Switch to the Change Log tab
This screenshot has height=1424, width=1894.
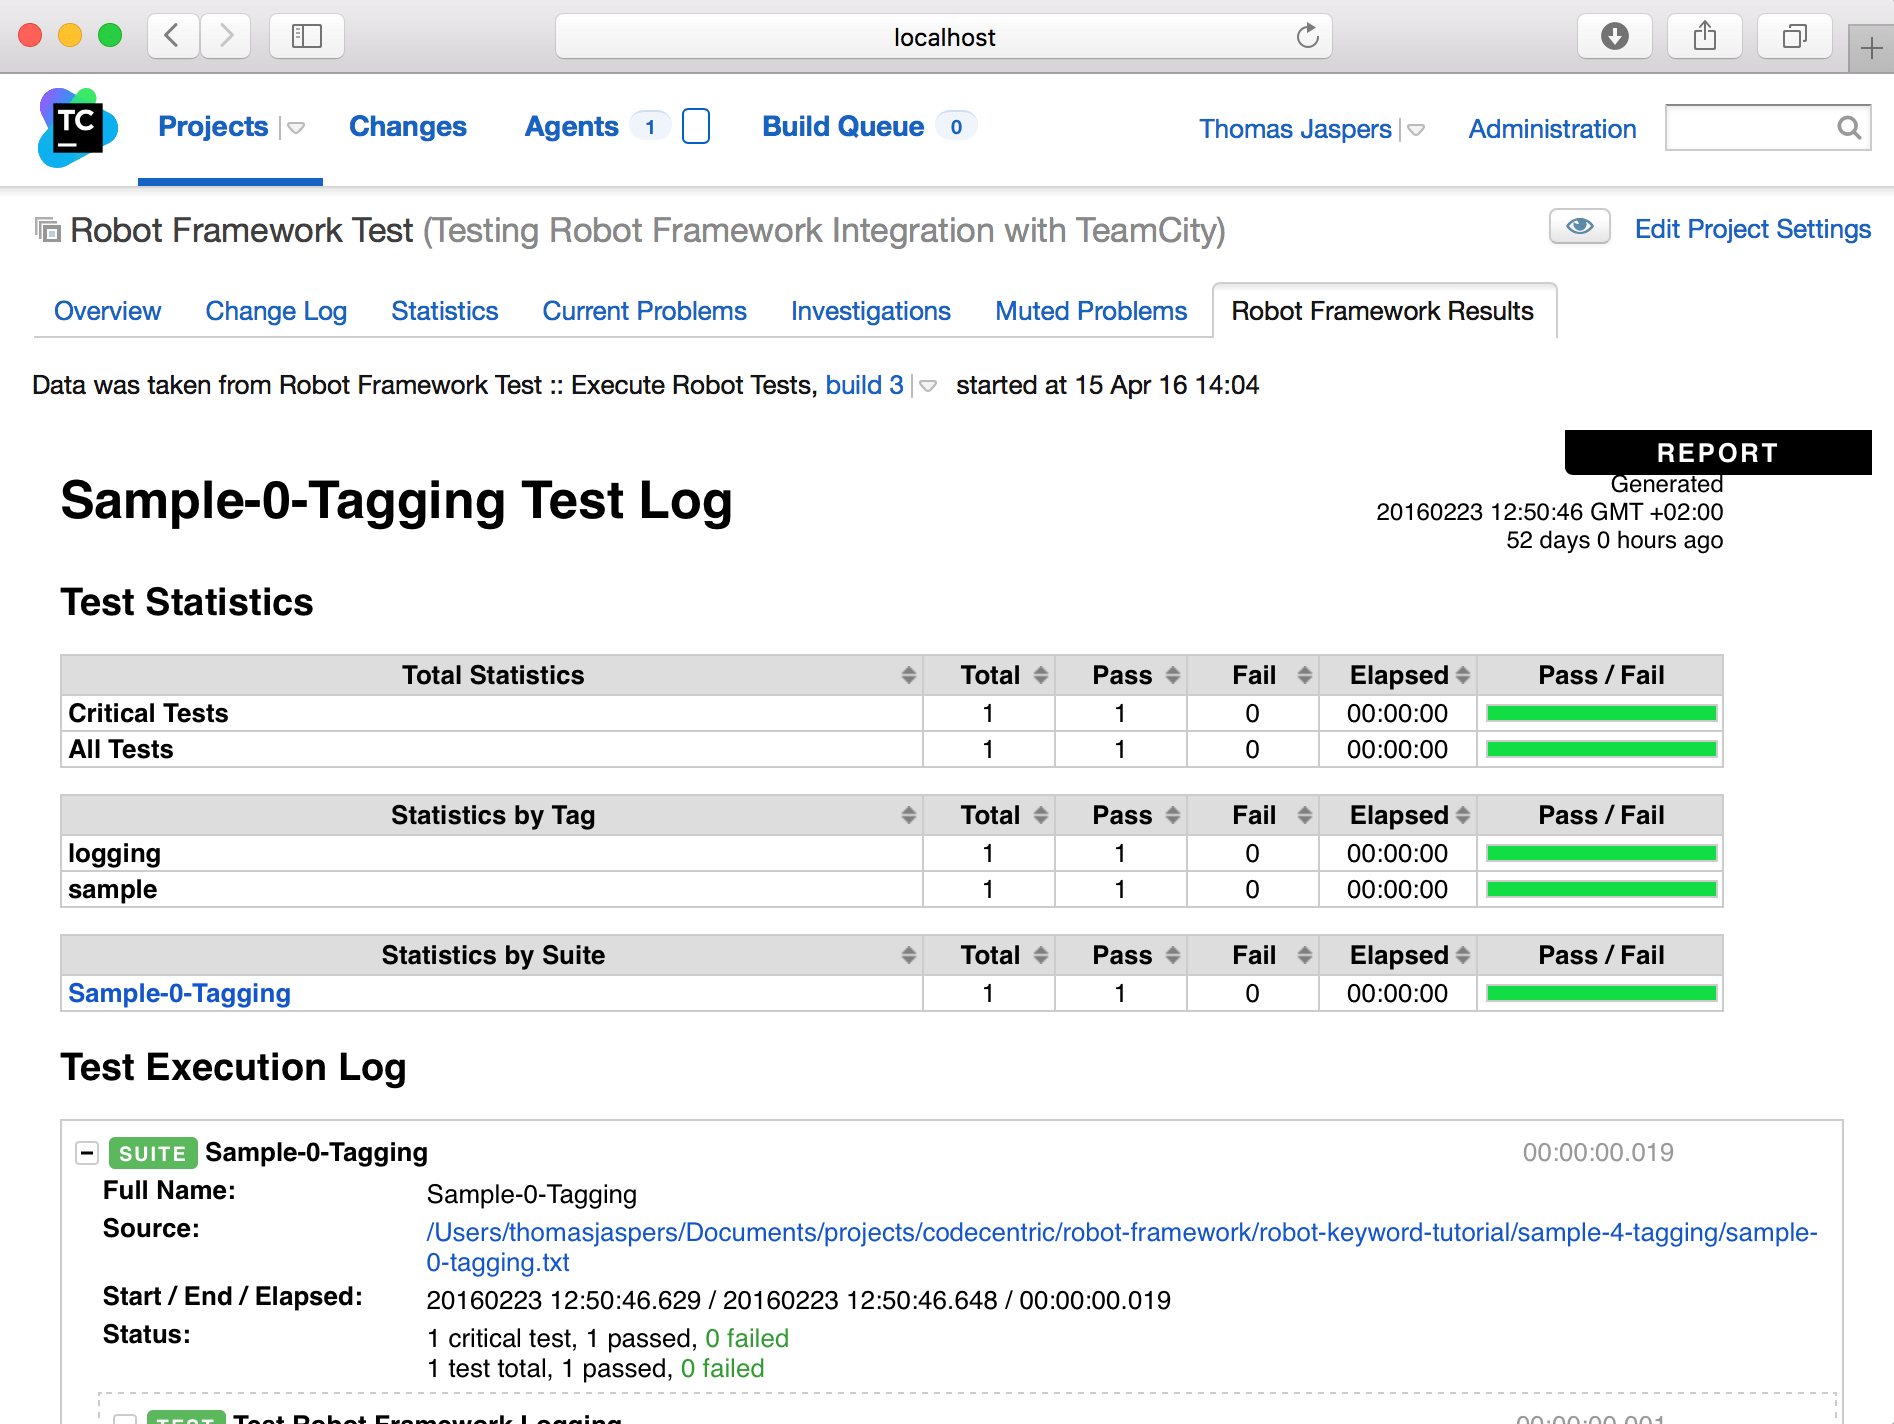pyautogui.click(x=276, y=311)
